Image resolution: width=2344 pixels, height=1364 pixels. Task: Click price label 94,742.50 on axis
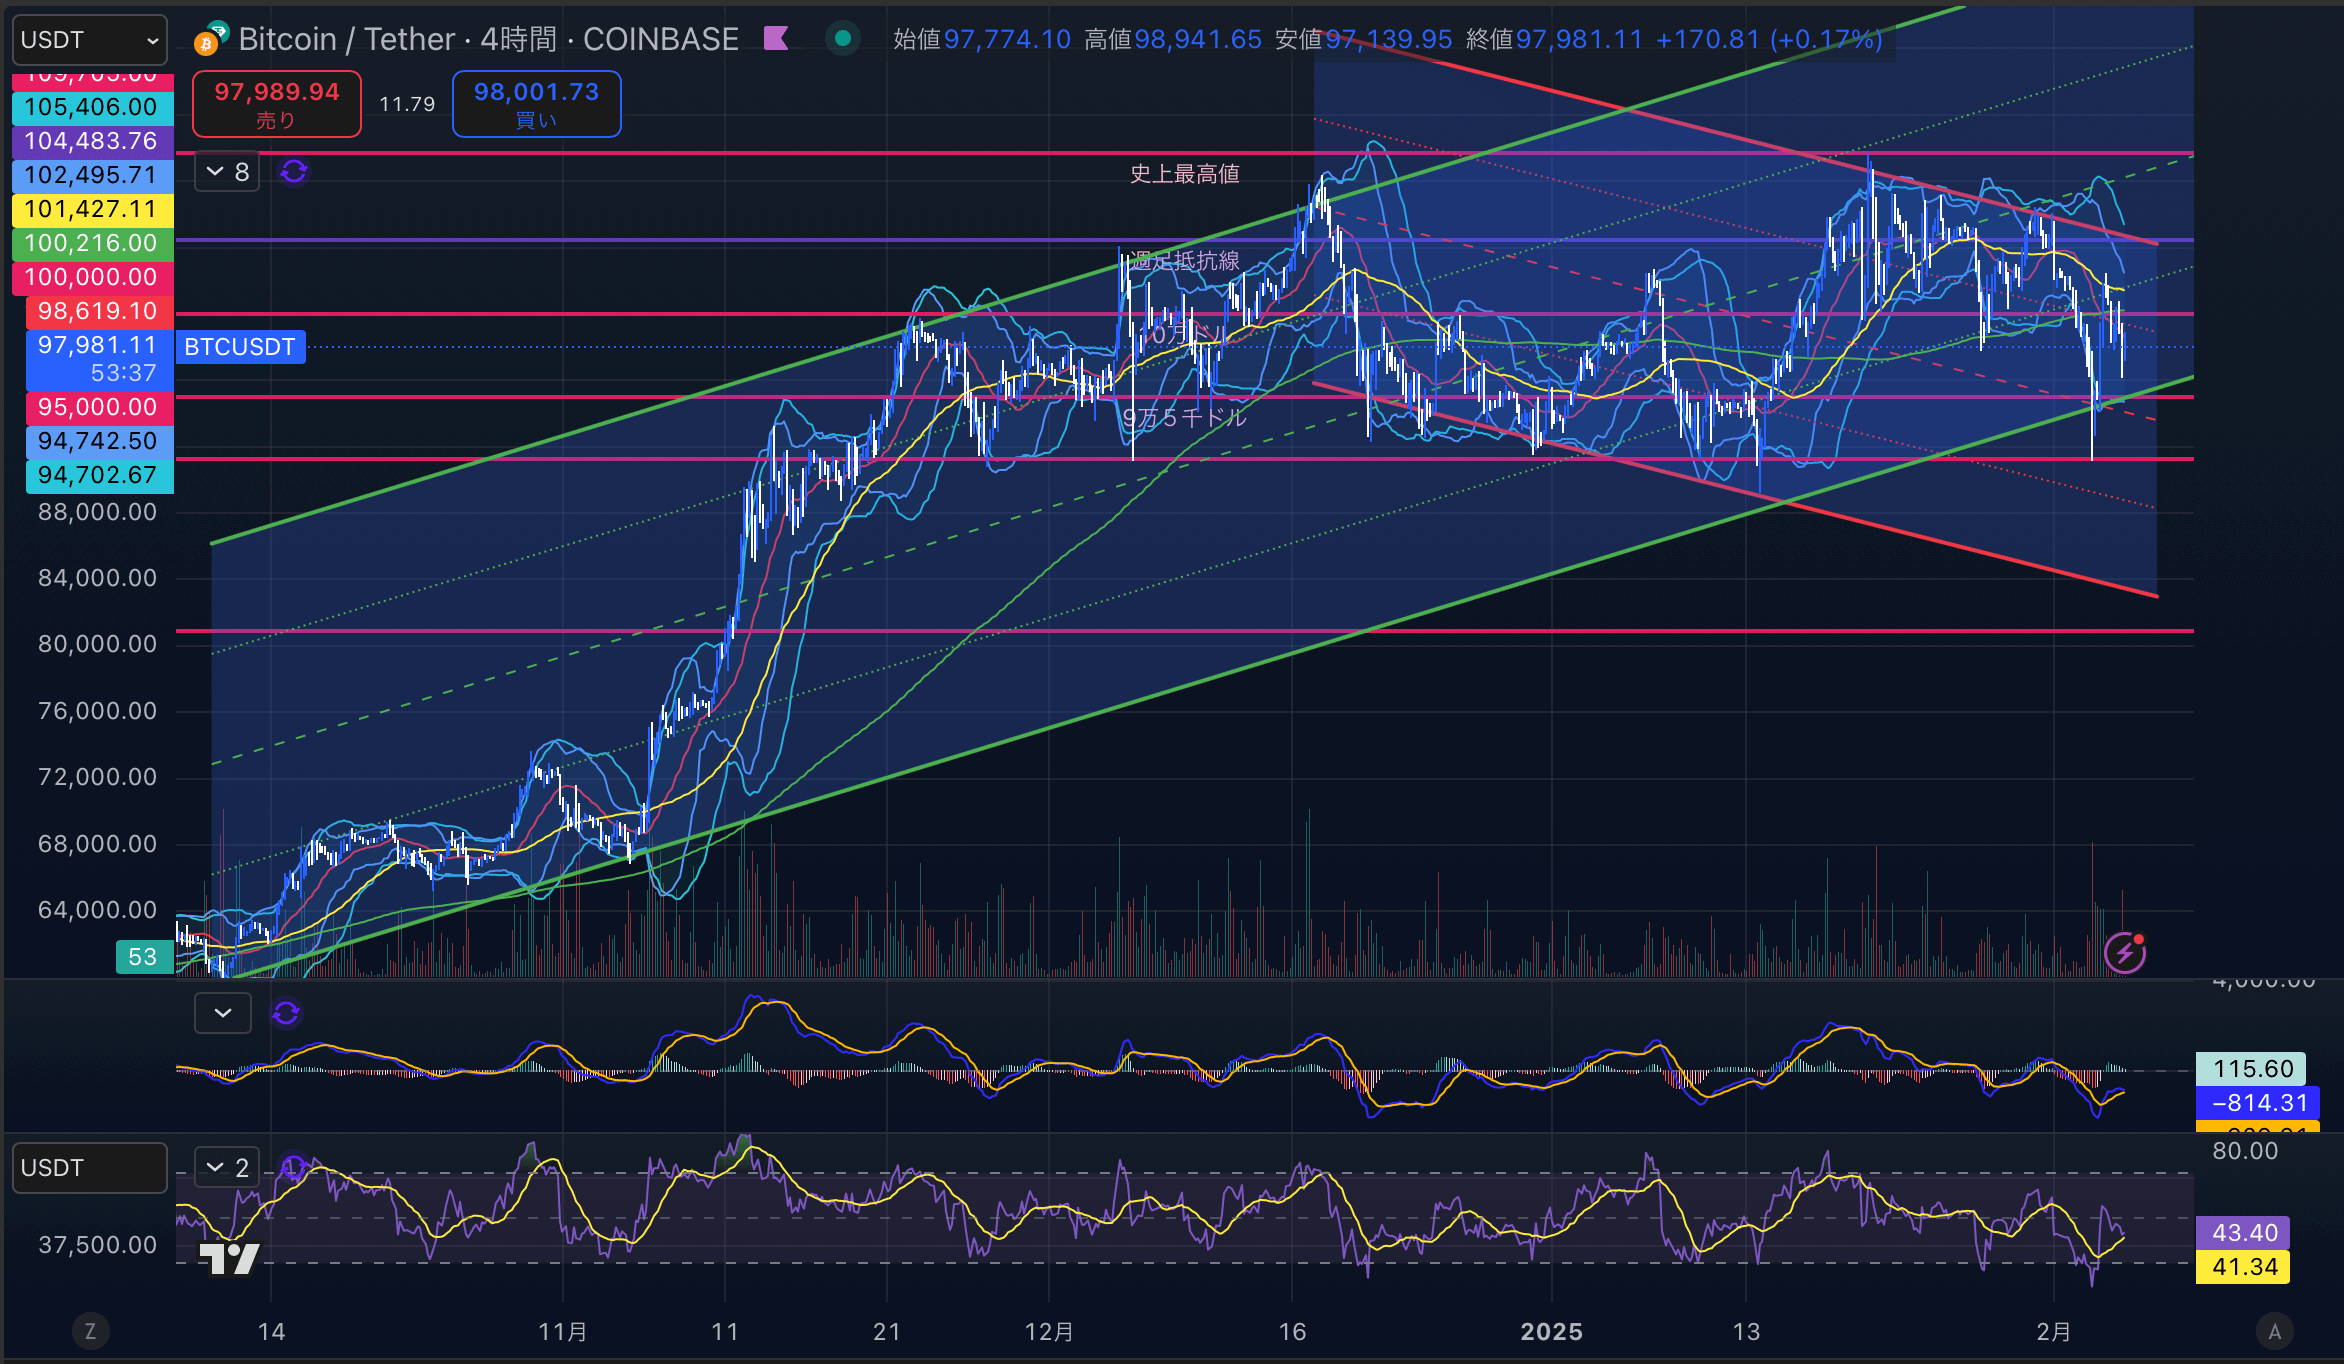pyautogui.click(x=99, y=441)
